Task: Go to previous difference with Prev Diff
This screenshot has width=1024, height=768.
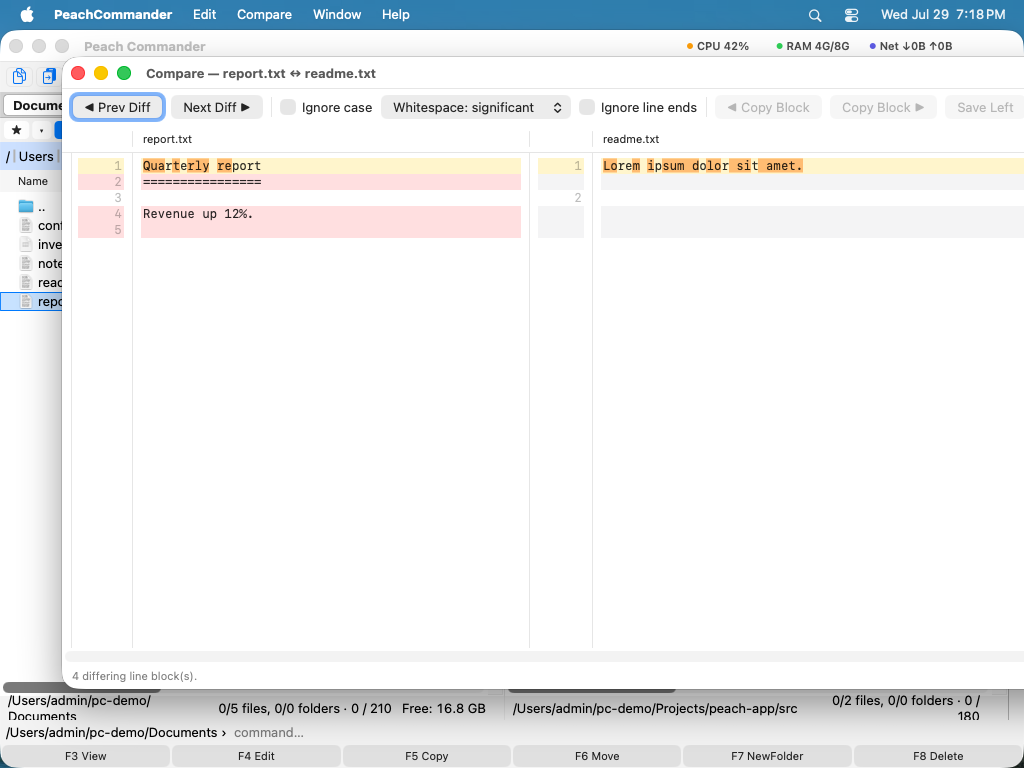Action: tap(118, 107)
